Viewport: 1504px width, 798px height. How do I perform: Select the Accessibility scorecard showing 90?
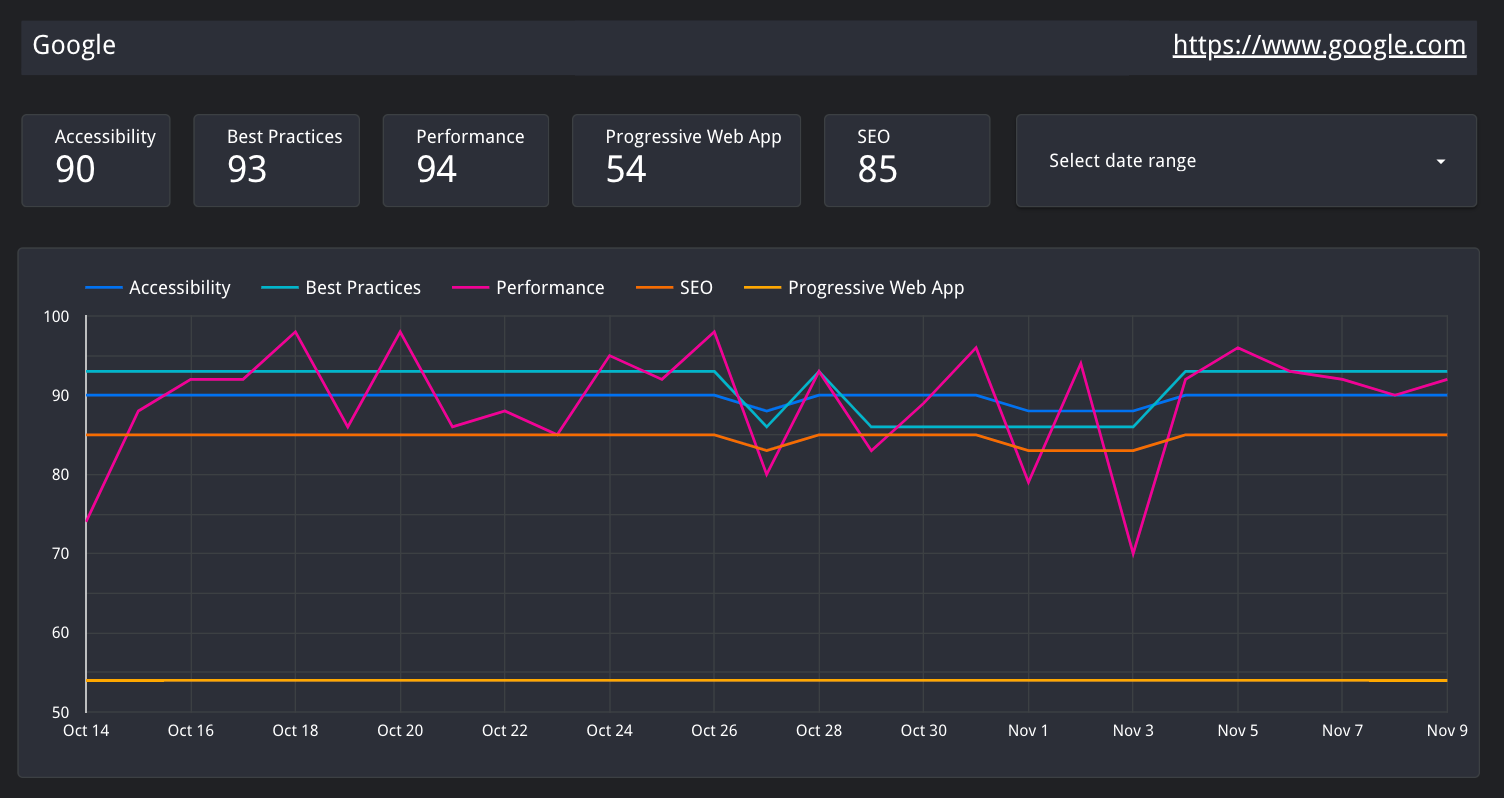[96, 161]
